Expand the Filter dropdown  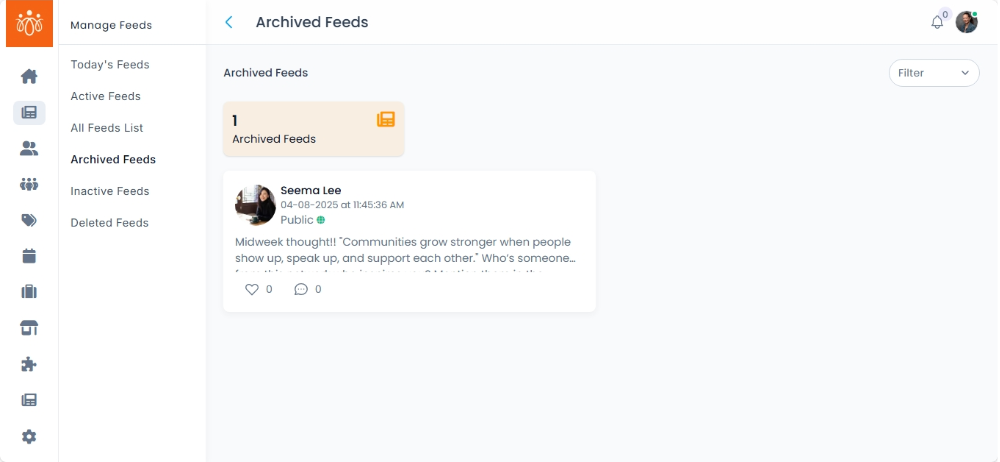point(934,73)
